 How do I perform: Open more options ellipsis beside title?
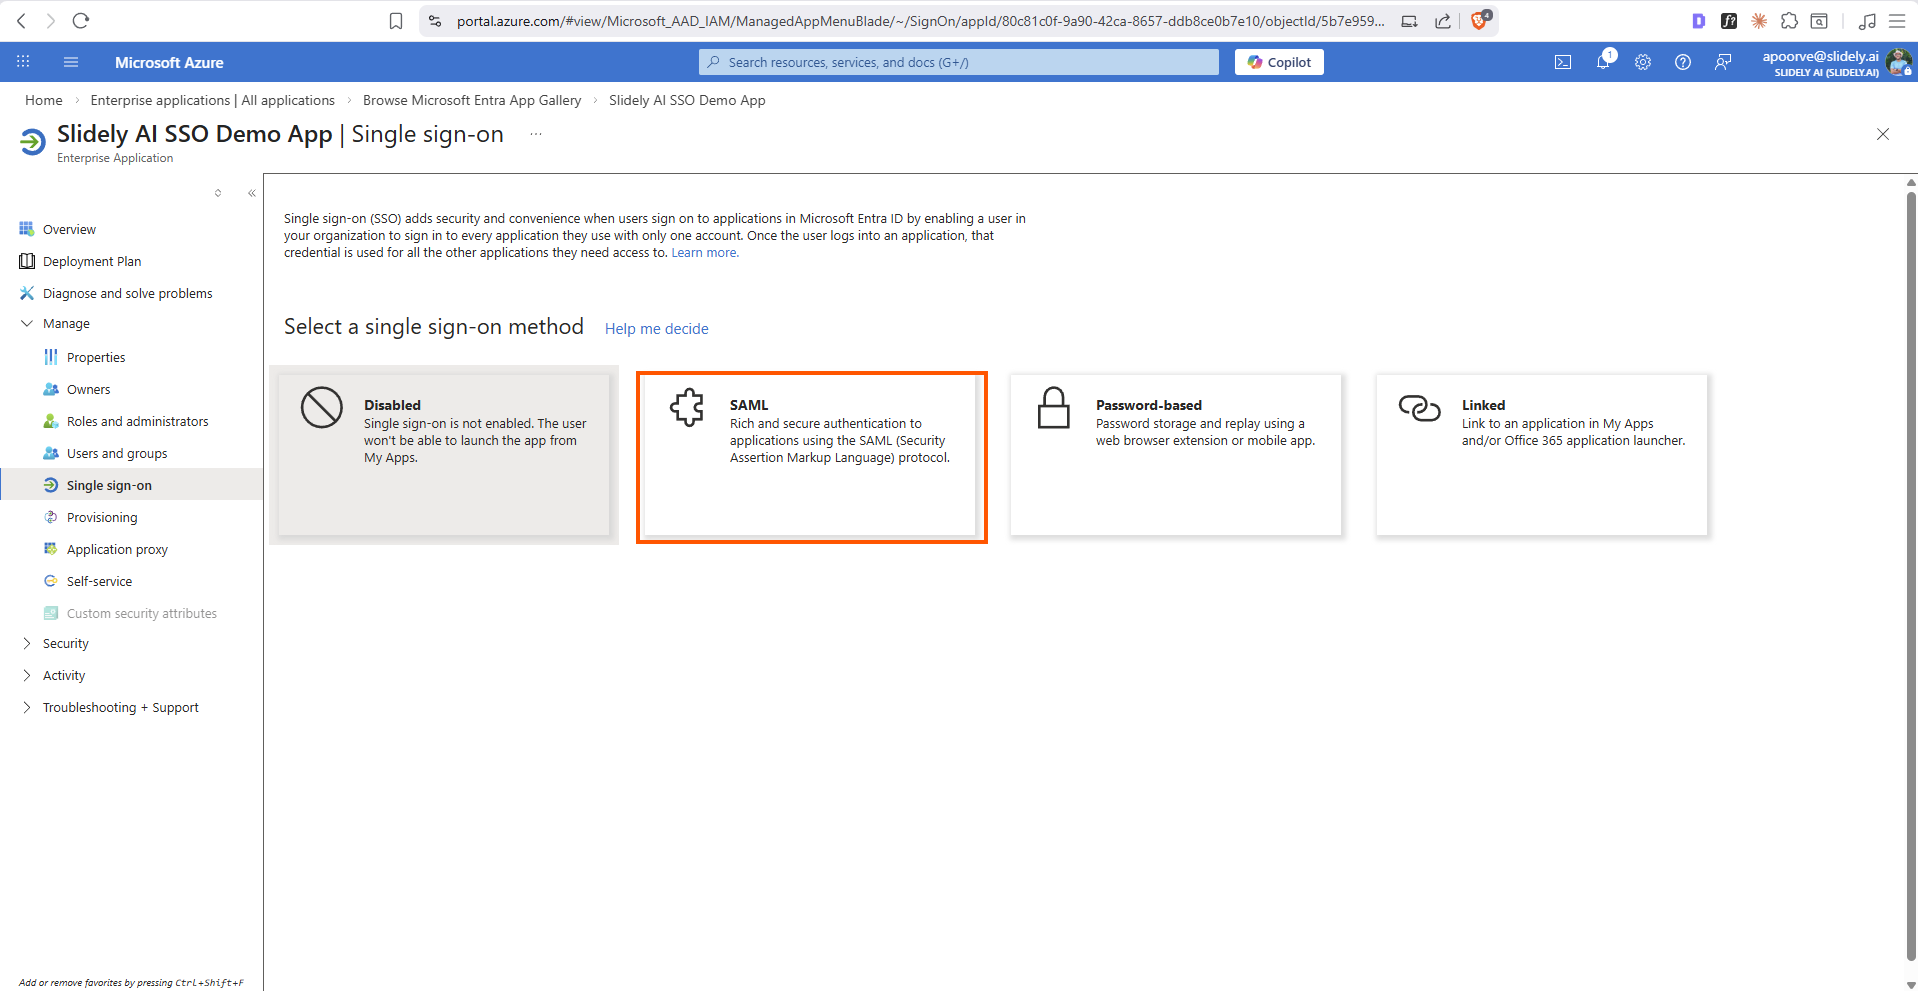point(536,134)
